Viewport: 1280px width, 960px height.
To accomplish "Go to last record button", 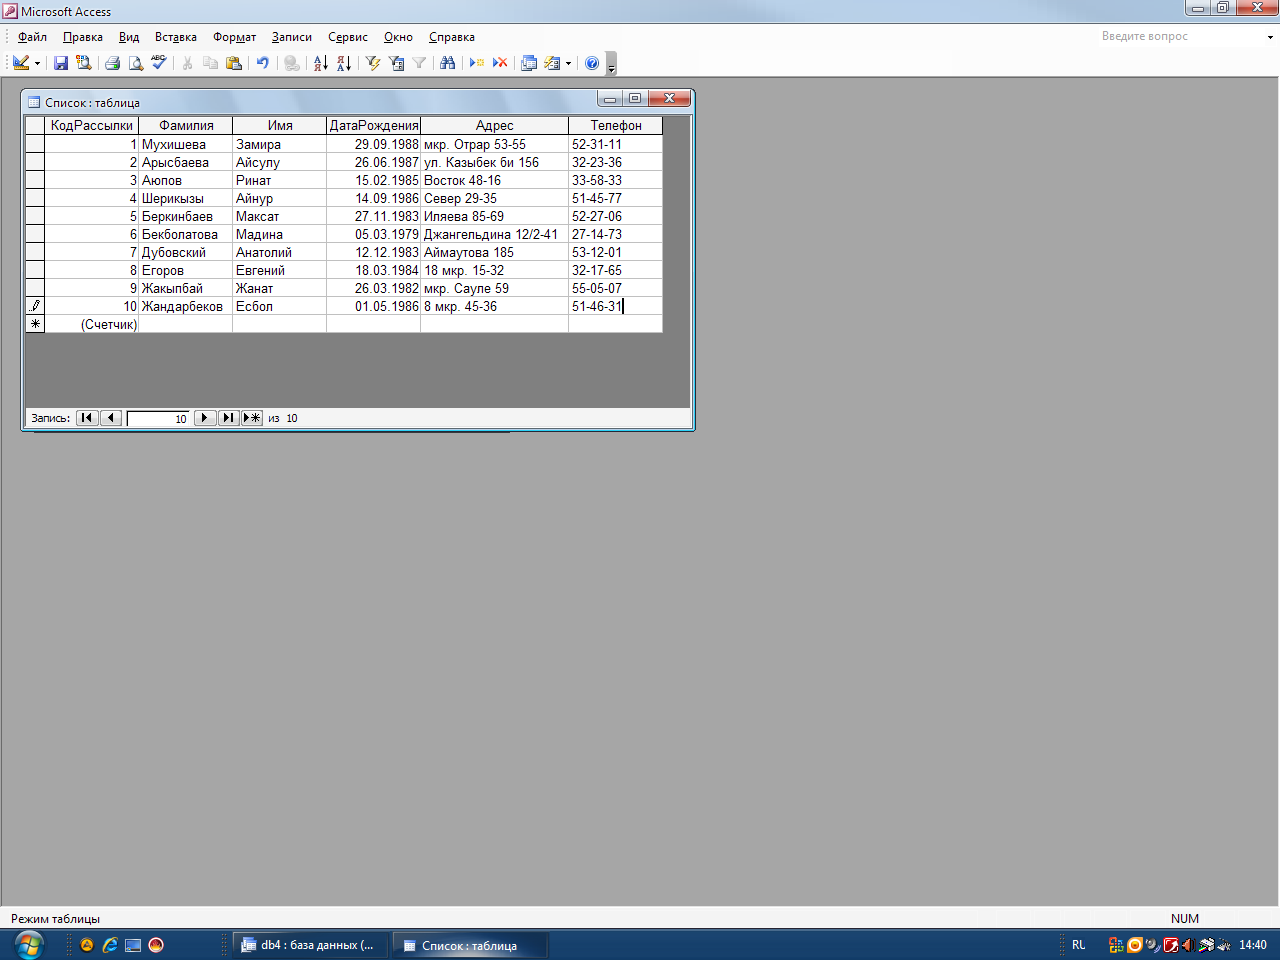I will click(229, 418).
